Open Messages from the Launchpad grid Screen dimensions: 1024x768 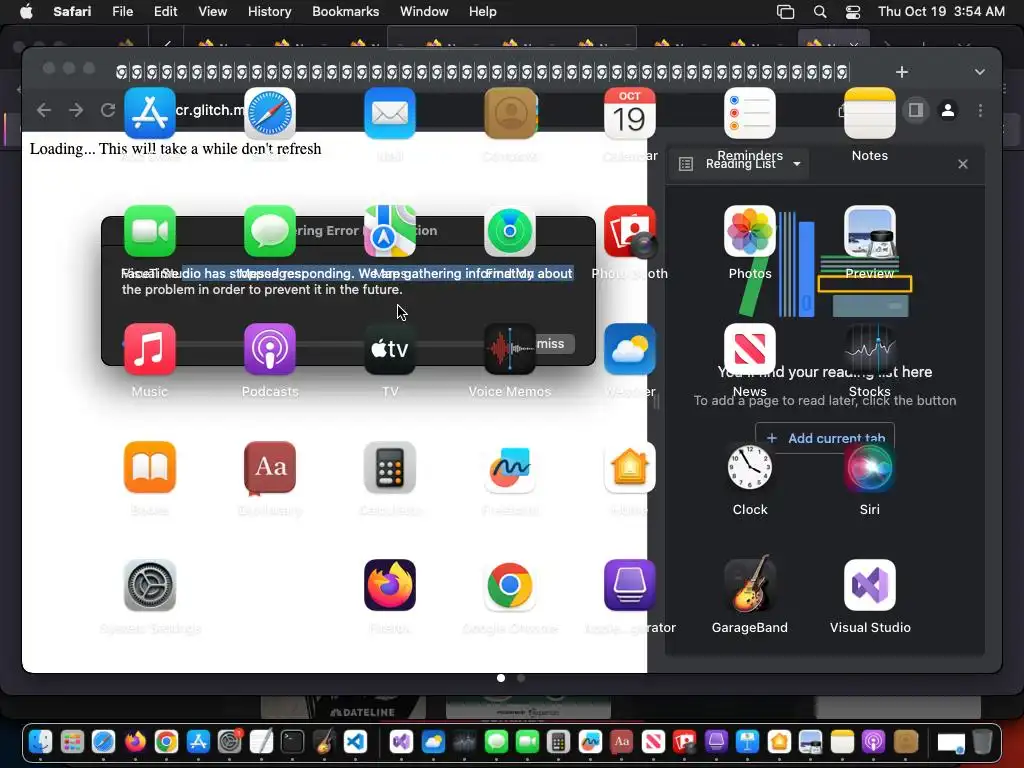pos(270,231)
